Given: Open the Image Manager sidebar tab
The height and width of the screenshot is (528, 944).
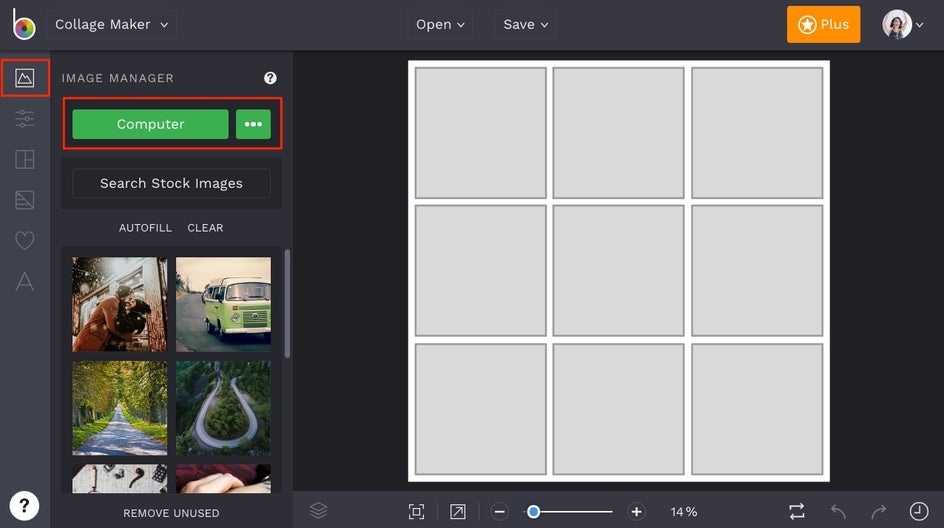Looking at the screenshot, I should point(25,78).
